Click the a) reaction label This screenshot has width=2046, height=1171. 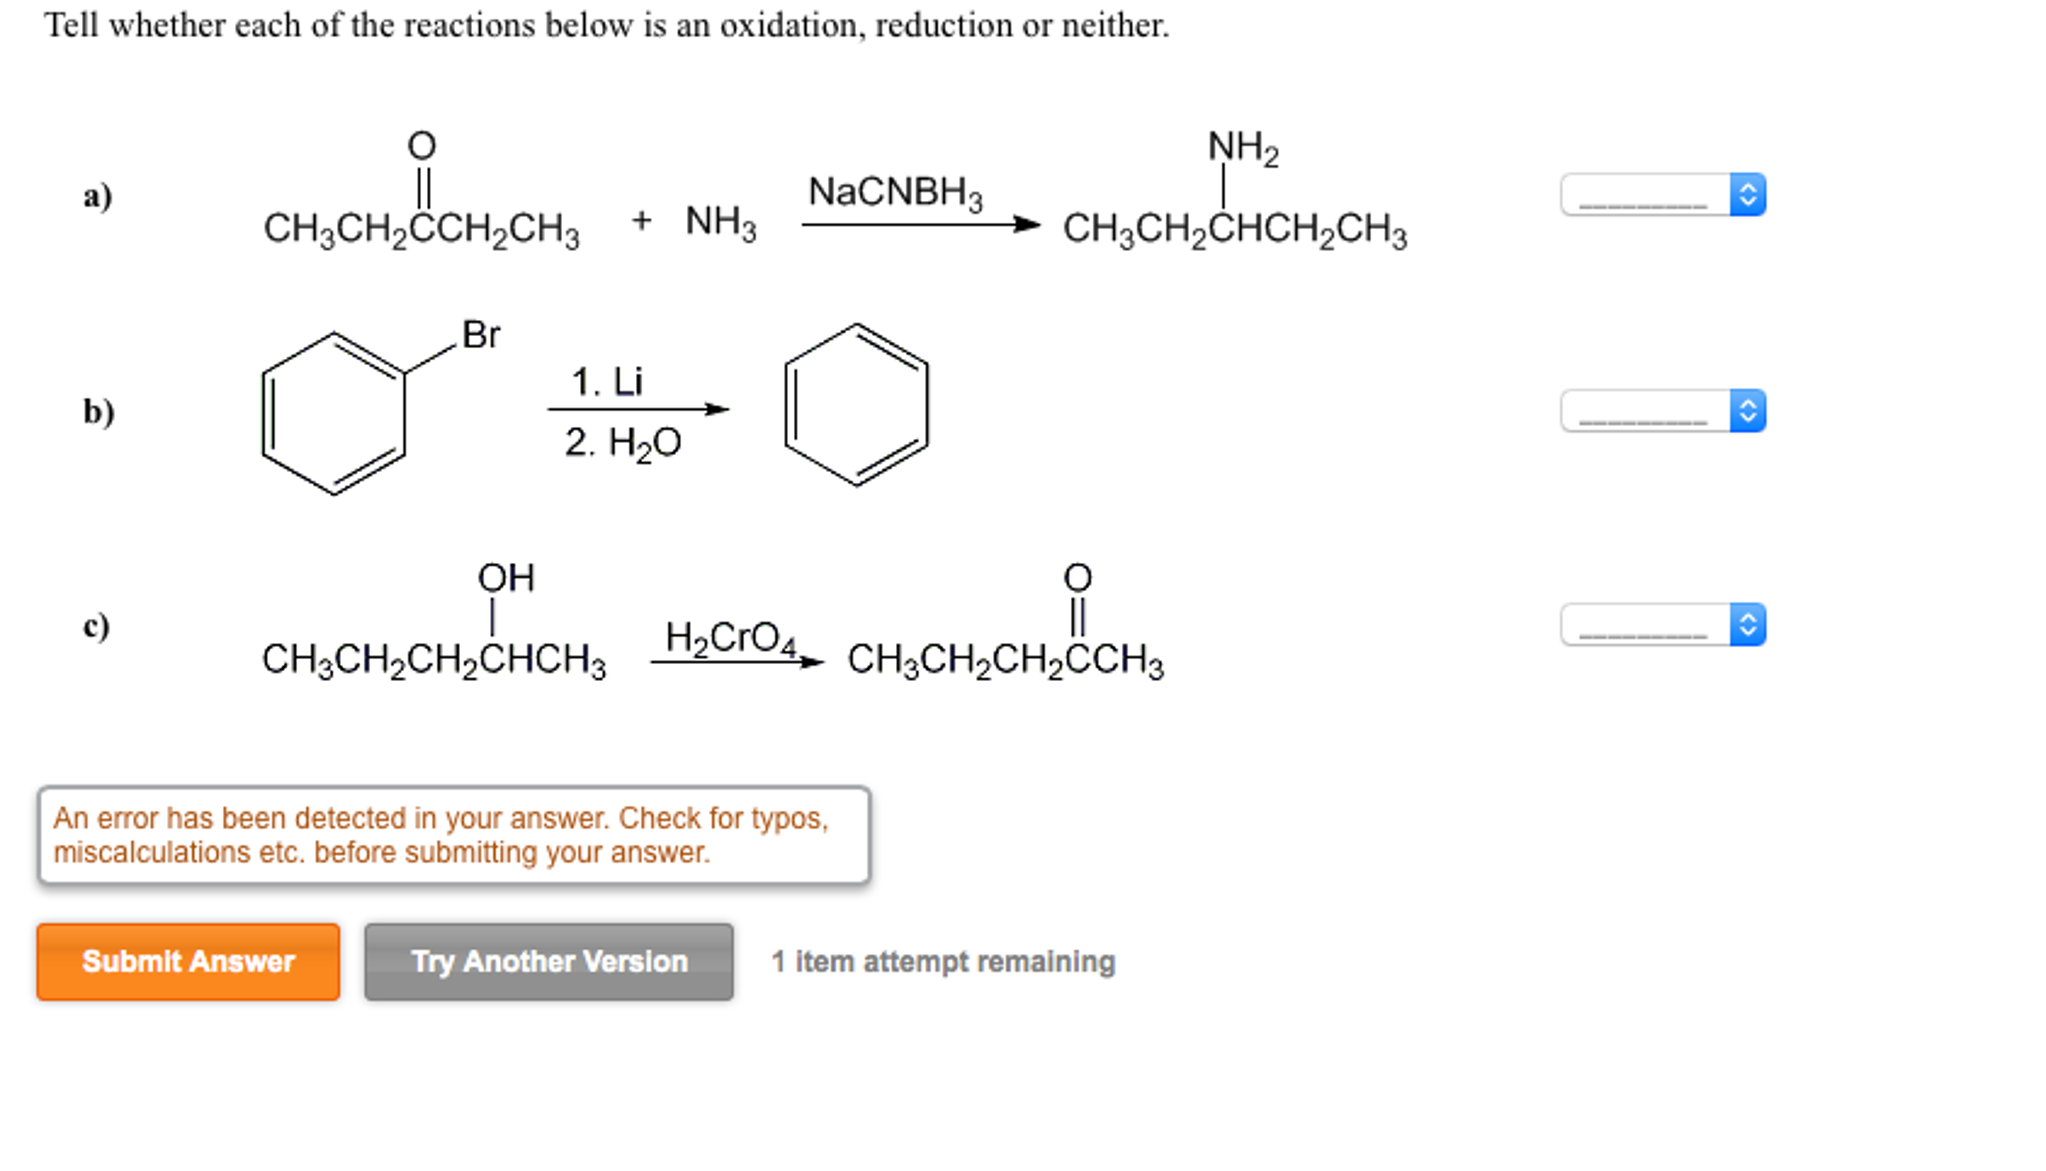point(97,197)
